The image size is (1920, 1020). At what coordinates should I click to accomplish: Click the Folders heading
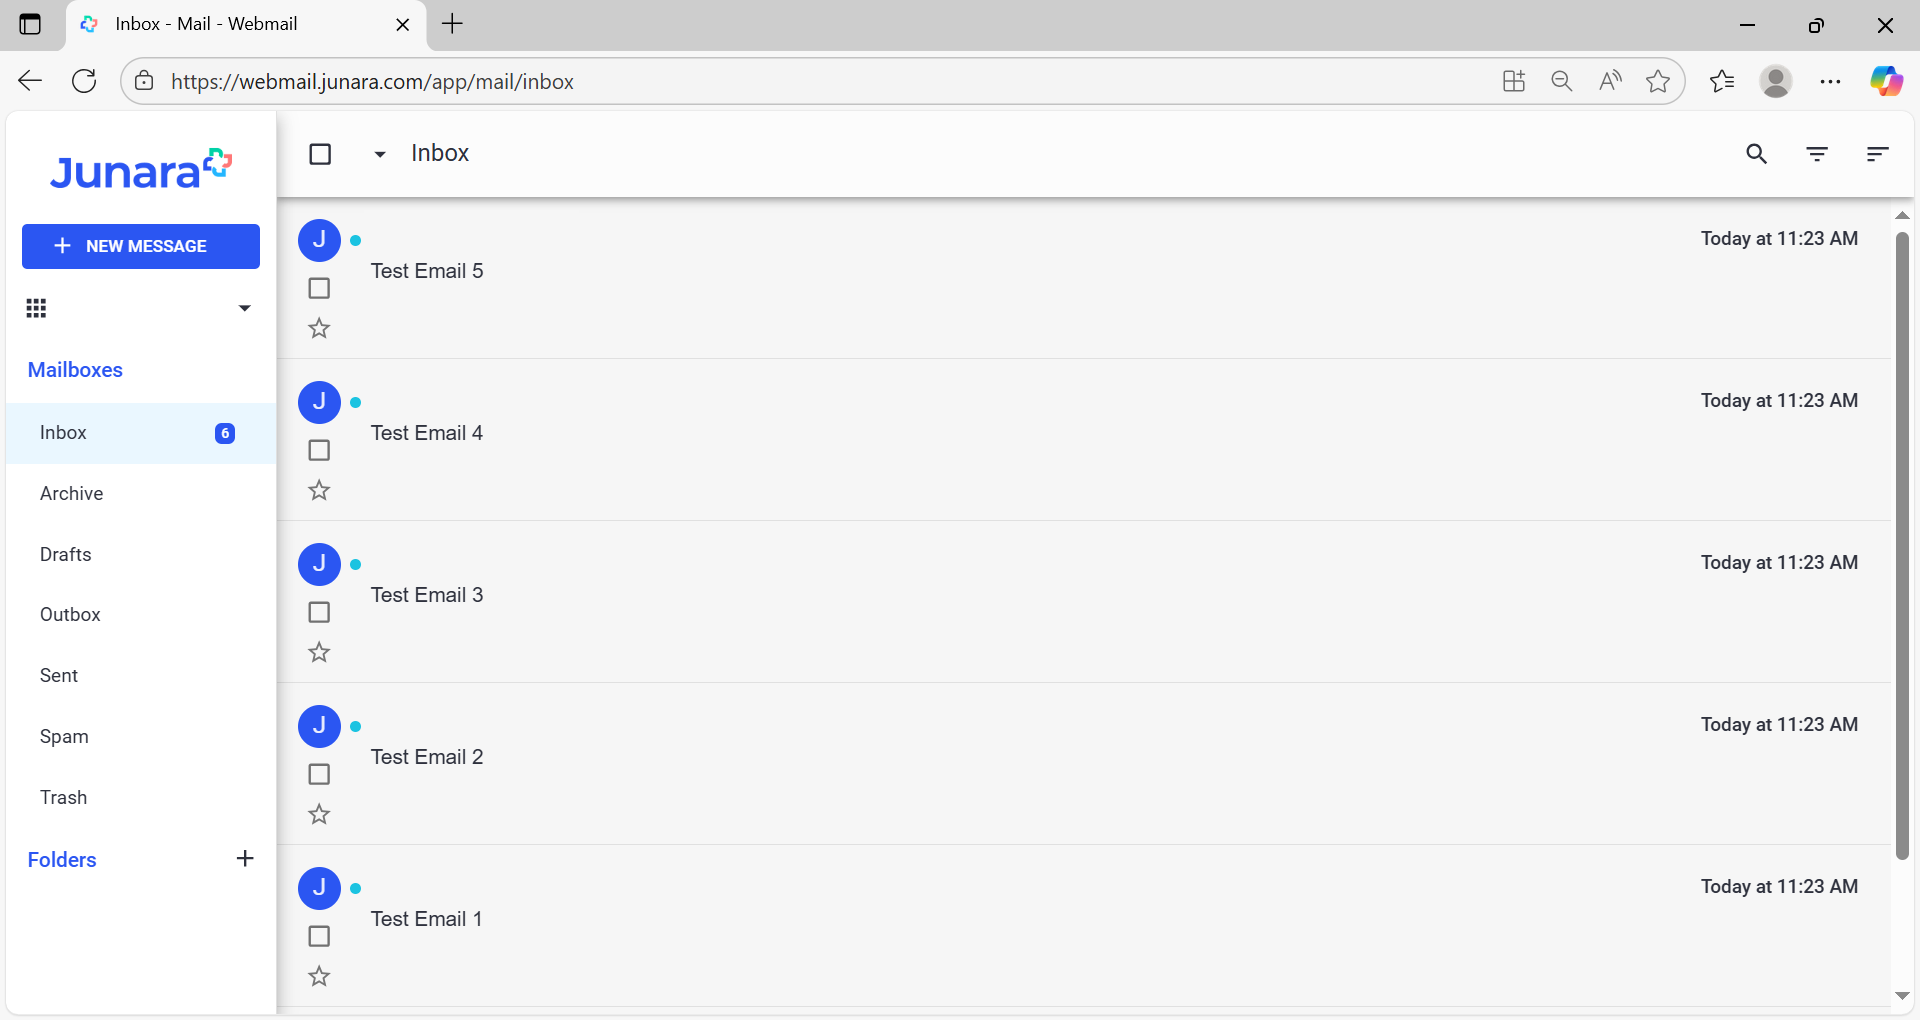tap(62, 860)
